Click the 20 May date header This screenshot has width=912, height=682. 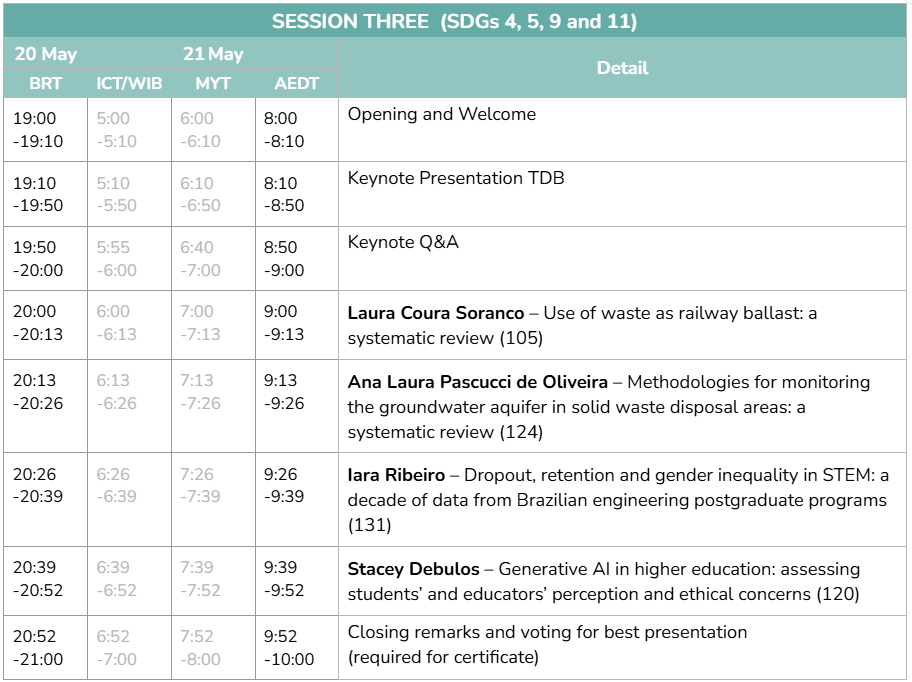[x=45, y=53]
